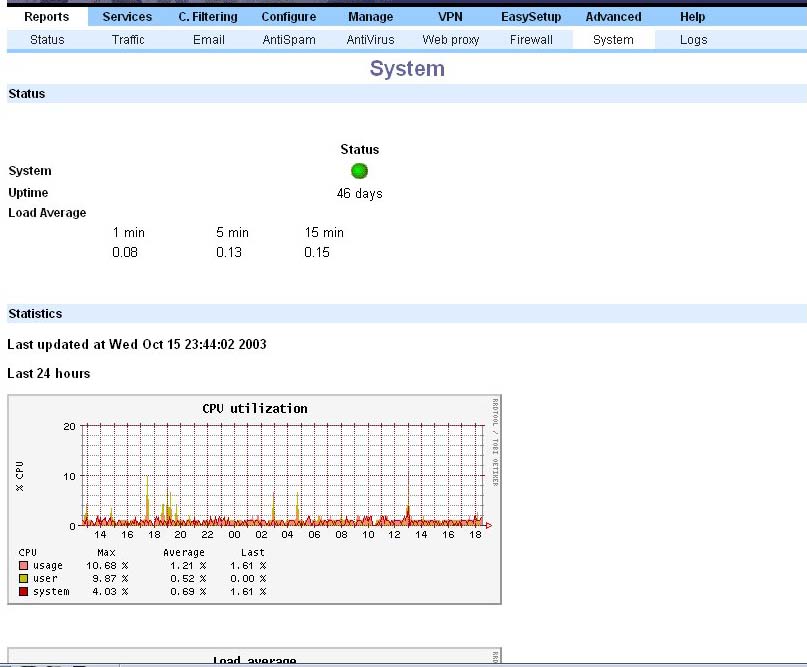The width and height of the screenshot is (807, 667).
Task: Open the Configure menu
Action: [289, 16]
